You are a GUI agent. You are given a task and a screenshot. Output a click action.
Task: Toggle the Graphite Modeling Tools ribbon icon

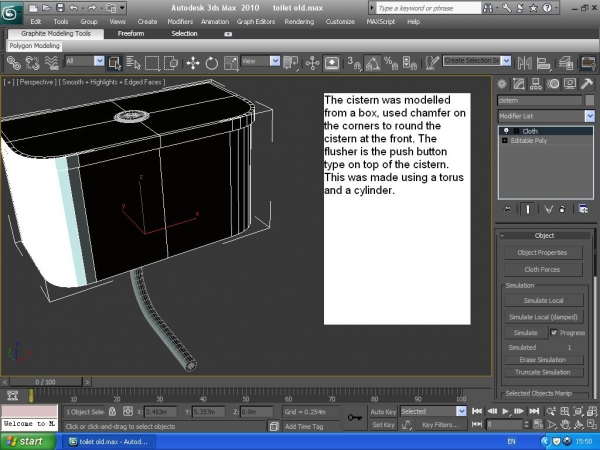pos(588,63)
